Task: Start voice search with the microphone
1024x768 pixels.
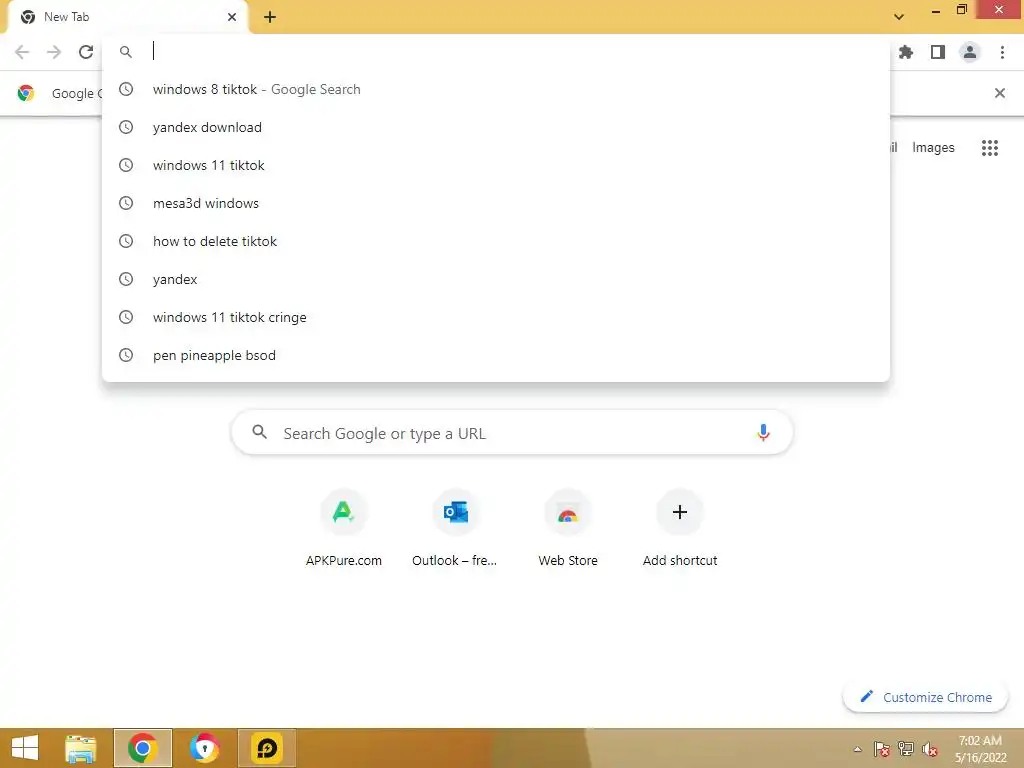Action: click(763, 432)
